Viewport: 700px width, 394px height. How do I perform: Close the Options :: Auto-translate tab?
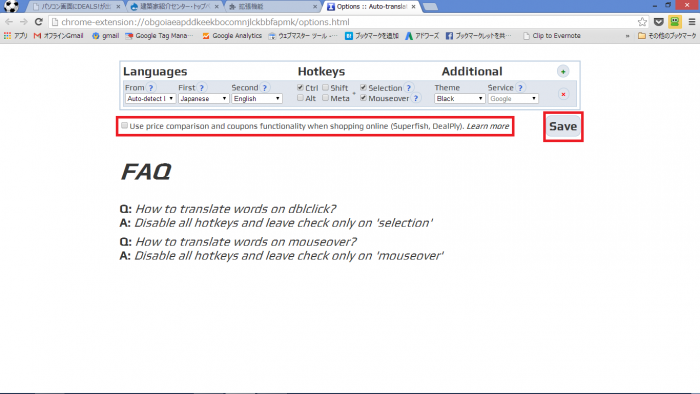pyautogui.click(x=413, y=7)
